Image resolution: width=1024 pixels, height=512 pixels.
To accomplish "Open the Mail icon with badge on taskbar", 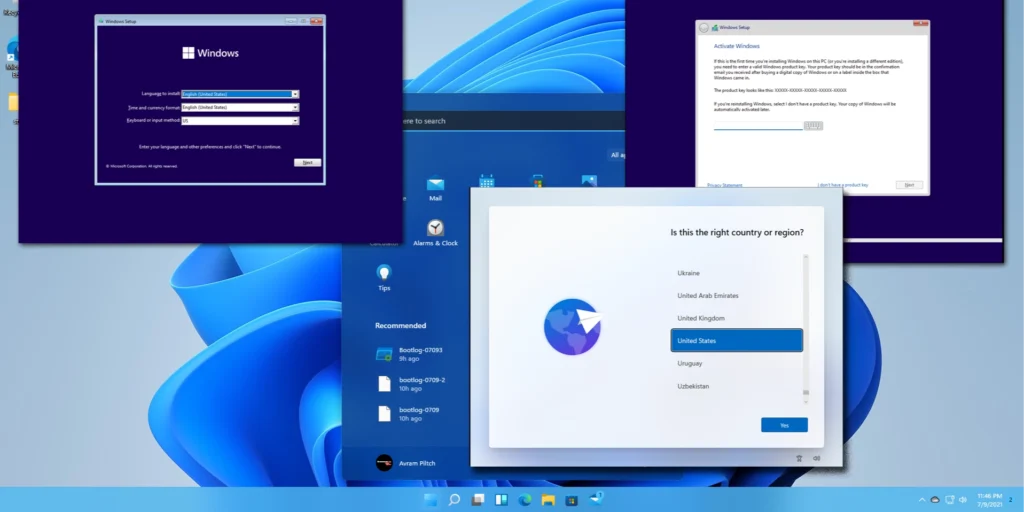I will [596, 500].
